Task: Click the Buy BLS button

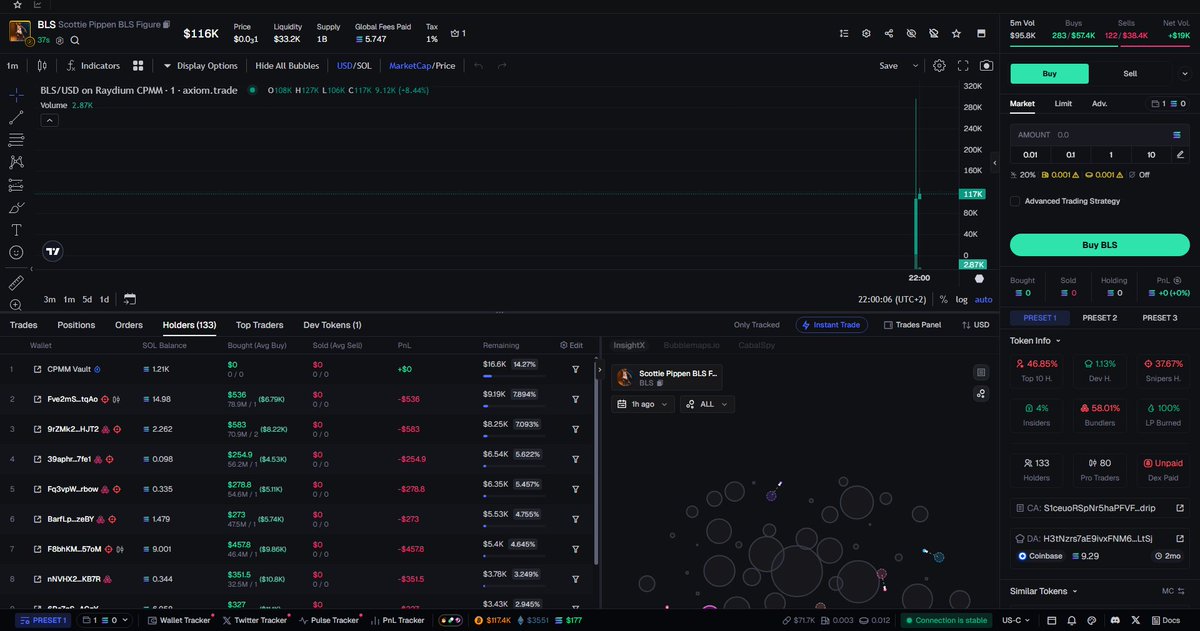Action: [x=1099, y=245]
